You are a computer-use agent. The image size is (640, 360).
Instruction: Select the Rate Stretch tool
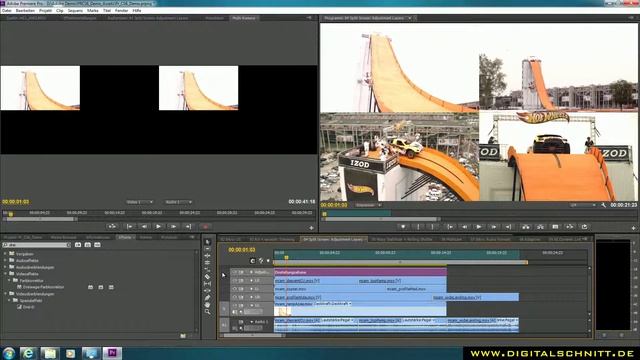tap(207, 269)
